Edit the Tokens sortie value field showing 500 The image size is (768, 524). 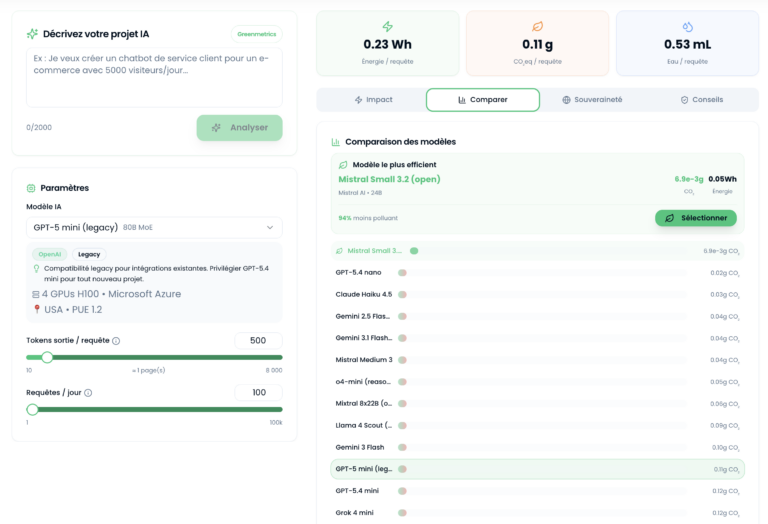coord(259,341)
